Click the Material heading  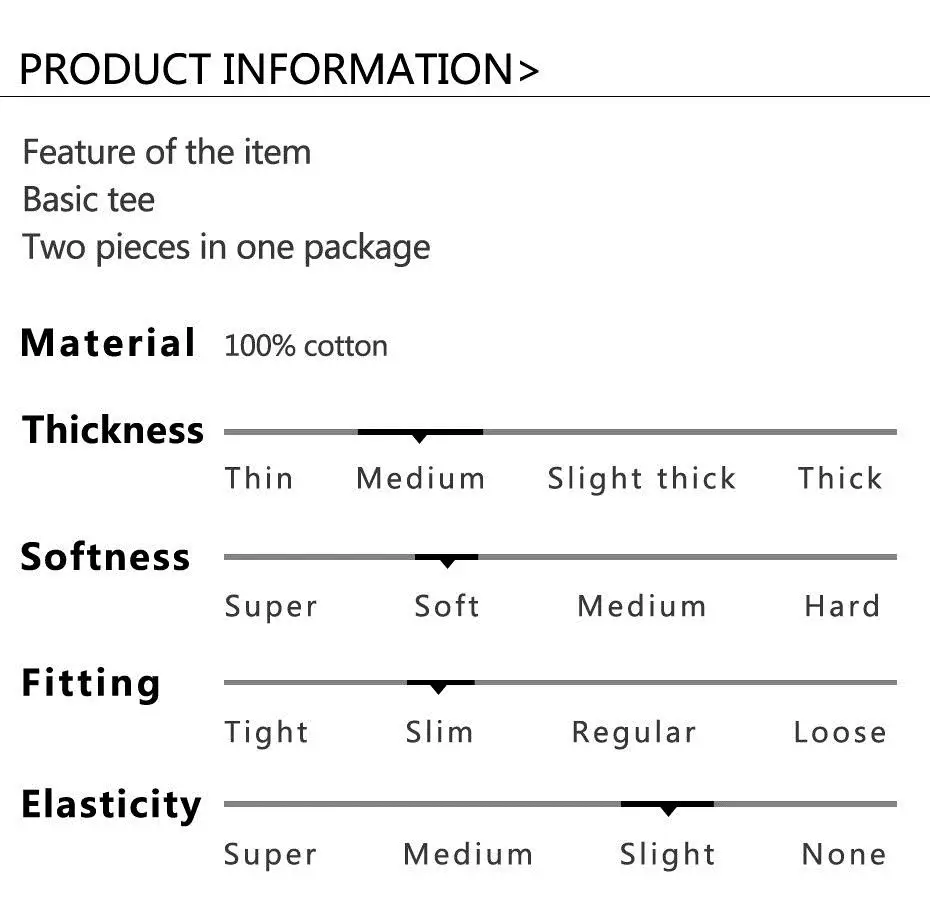pyautogui.click(x=108, y=343)
